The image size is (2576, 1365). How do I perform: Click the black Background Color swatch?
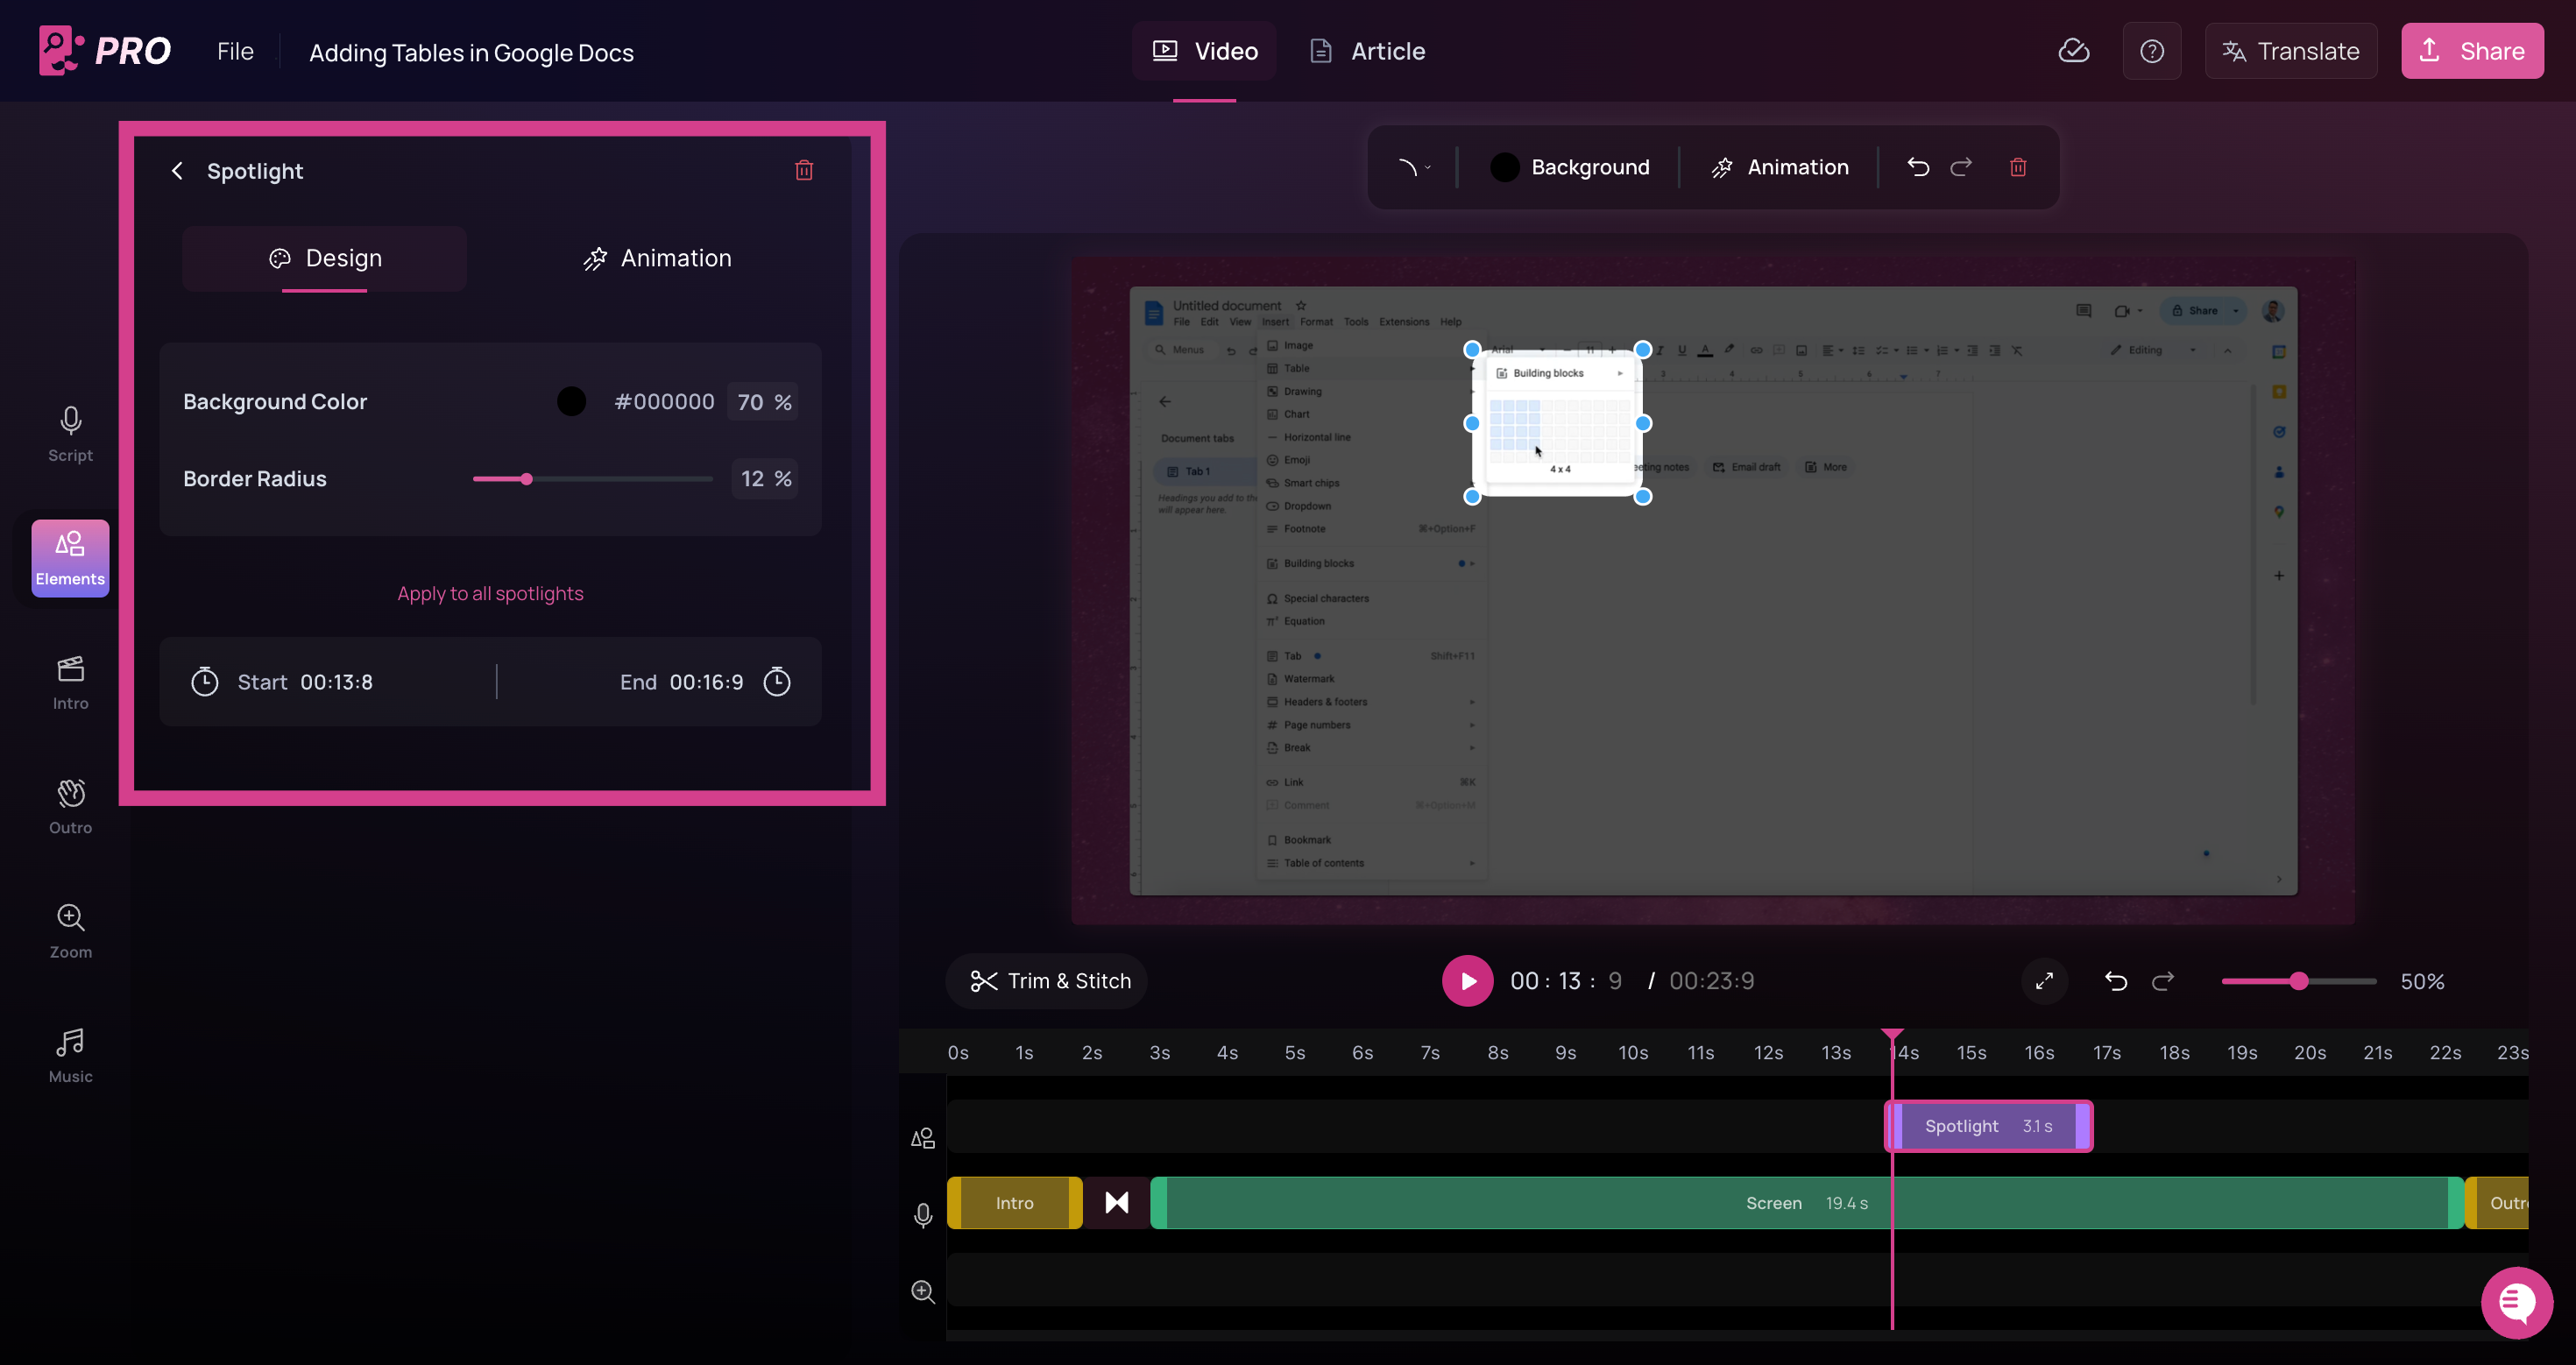pos(571,401)
